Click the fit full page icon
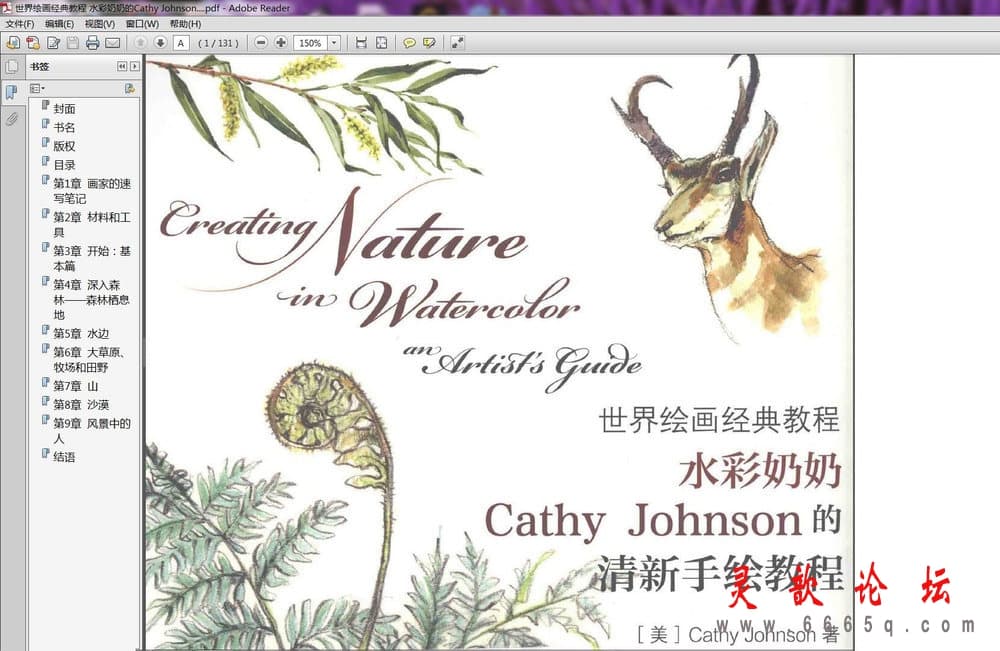This screenshot has width=1000, height=651. [381, 43]
